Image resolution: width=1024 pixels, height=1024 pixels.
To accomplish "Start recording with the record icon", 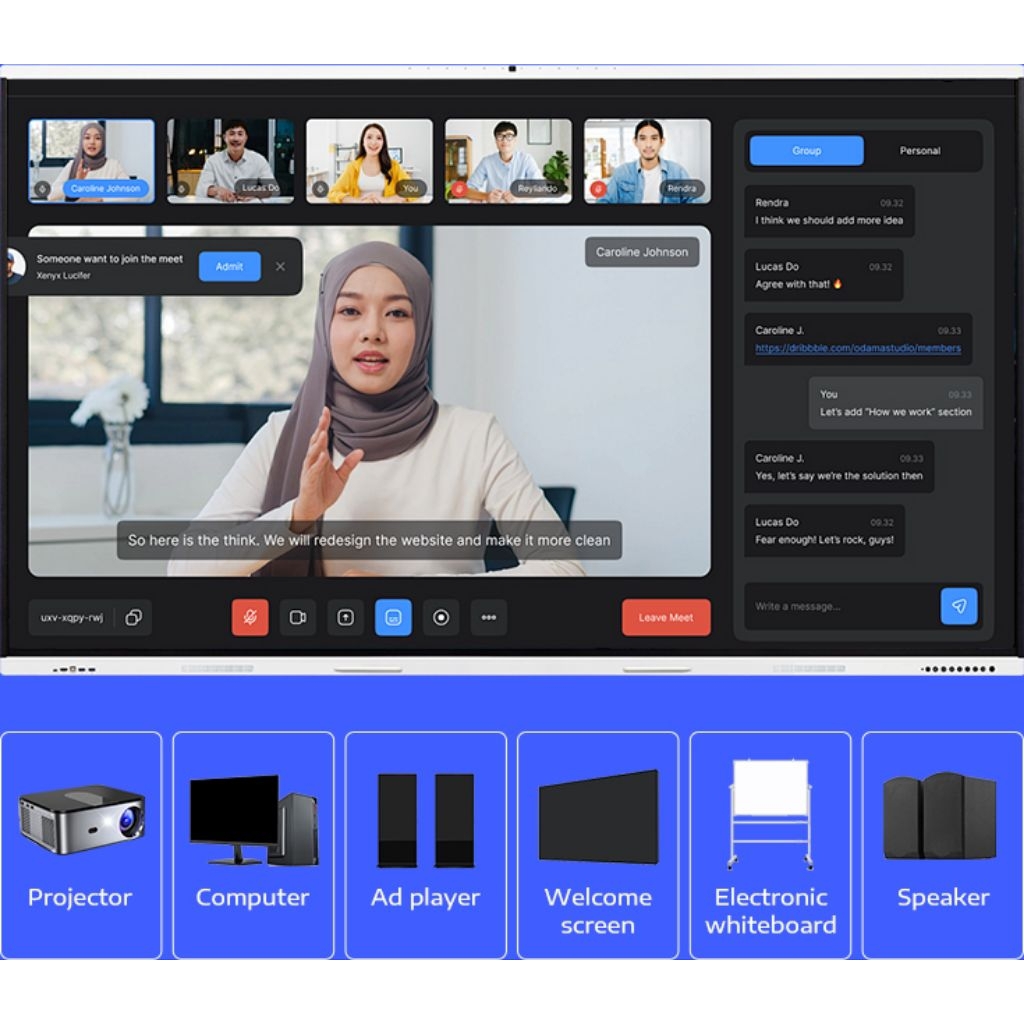I will 441,617.
